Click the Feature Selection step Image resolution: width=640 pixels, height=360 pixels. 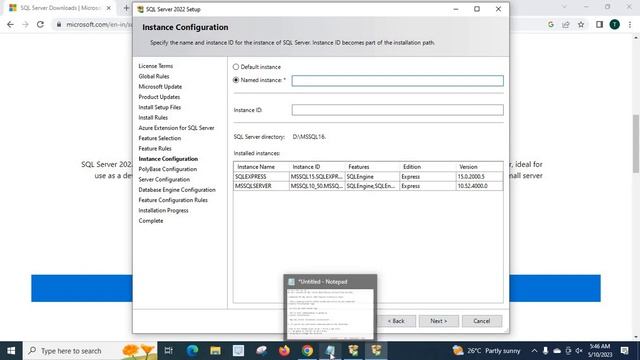coord(160,138)
